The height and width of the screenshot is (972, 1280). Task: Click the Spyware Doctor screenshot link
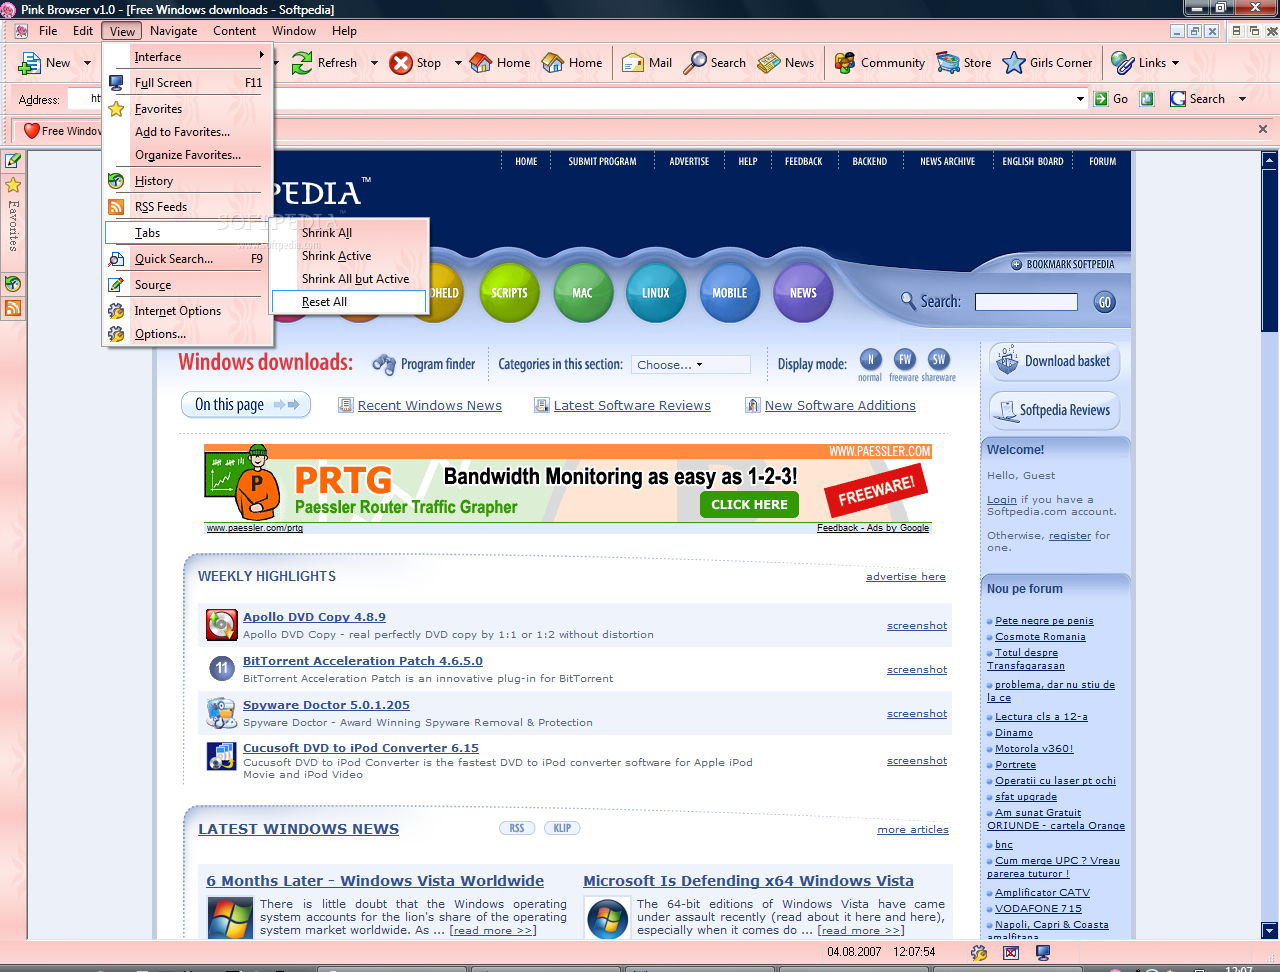tap(917, 713)
